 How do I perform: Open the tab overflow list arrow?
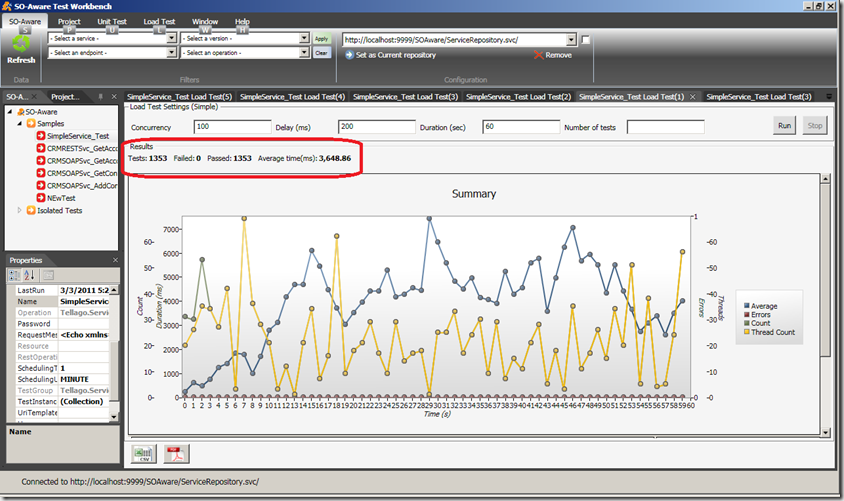[829, 97]
